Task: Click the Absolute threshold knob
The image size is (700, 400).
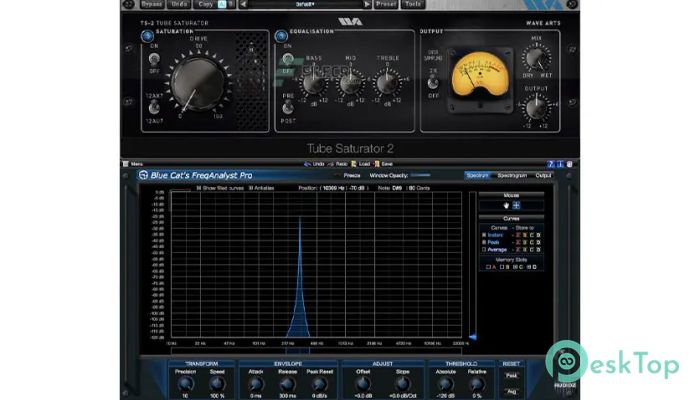Action: (x=445, y=384)
